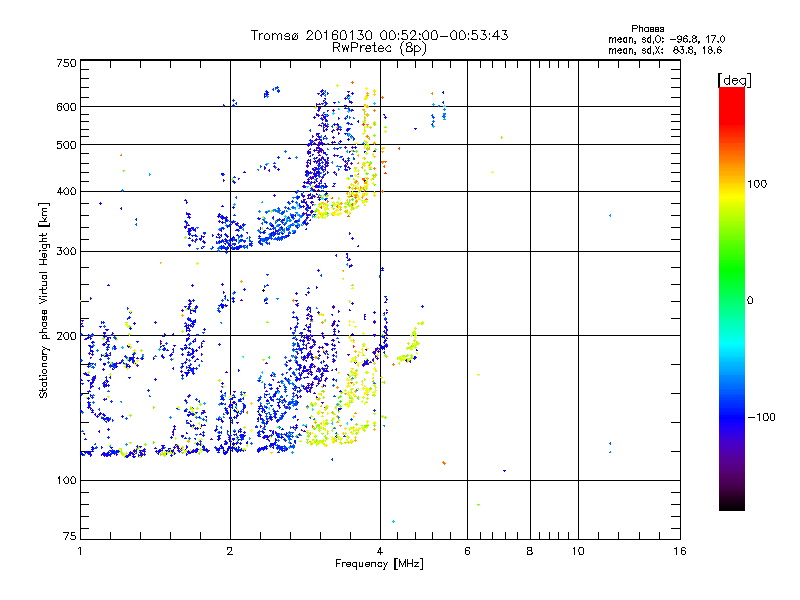Click the colorbar label '0'
This screenshot has height=600, width=800.
750,301
